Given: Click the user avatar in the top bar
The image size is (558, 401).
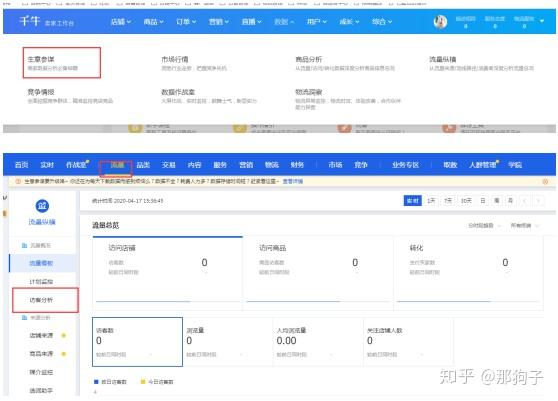Looking at the screenshot, I should pyautogui.click(x=440, y=22).
